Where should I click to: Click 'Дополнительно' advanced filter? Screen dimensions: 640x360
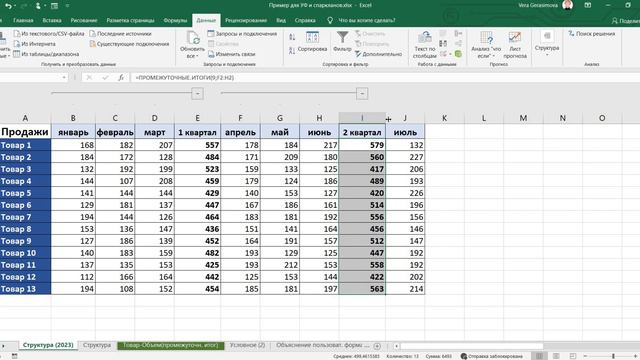coord(378,54)
